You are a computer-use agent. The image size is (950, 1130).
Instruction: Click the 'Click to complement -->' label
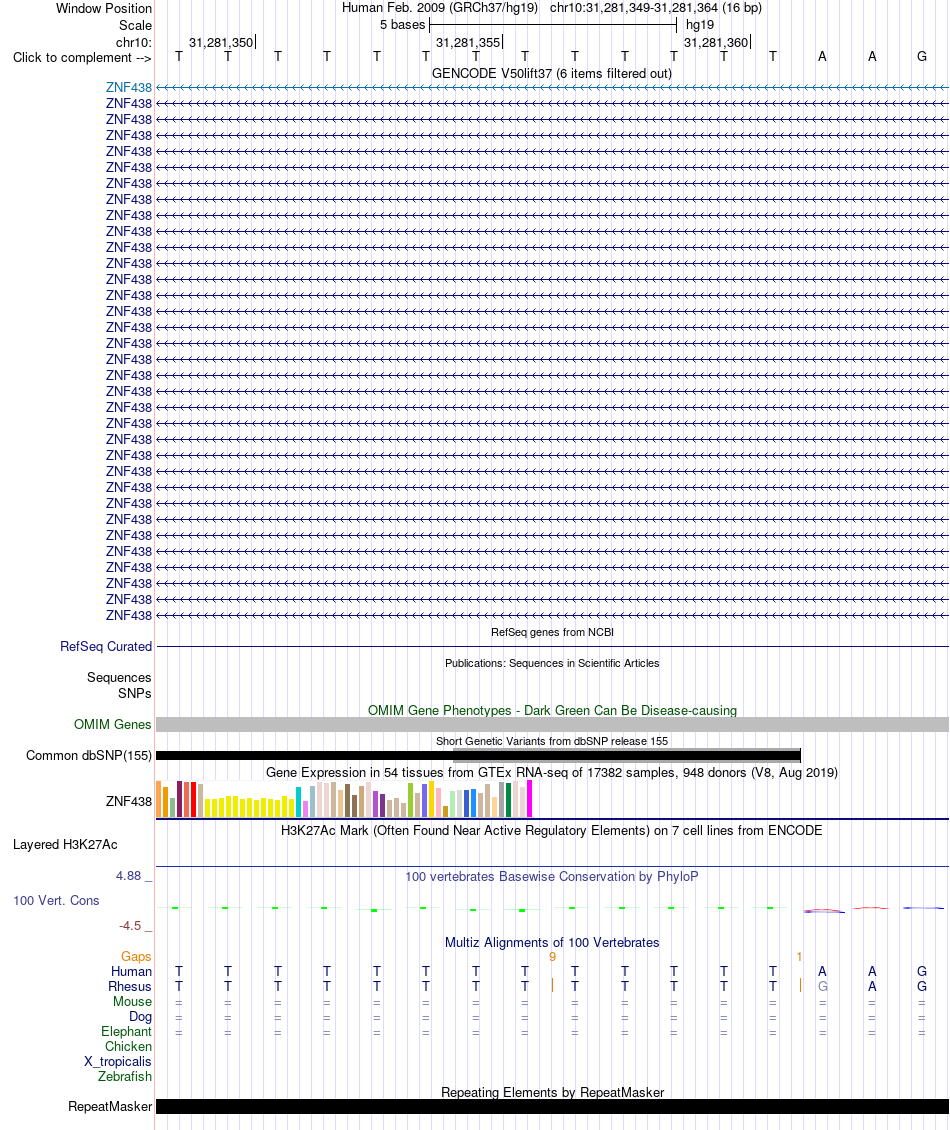click(81, 58)
